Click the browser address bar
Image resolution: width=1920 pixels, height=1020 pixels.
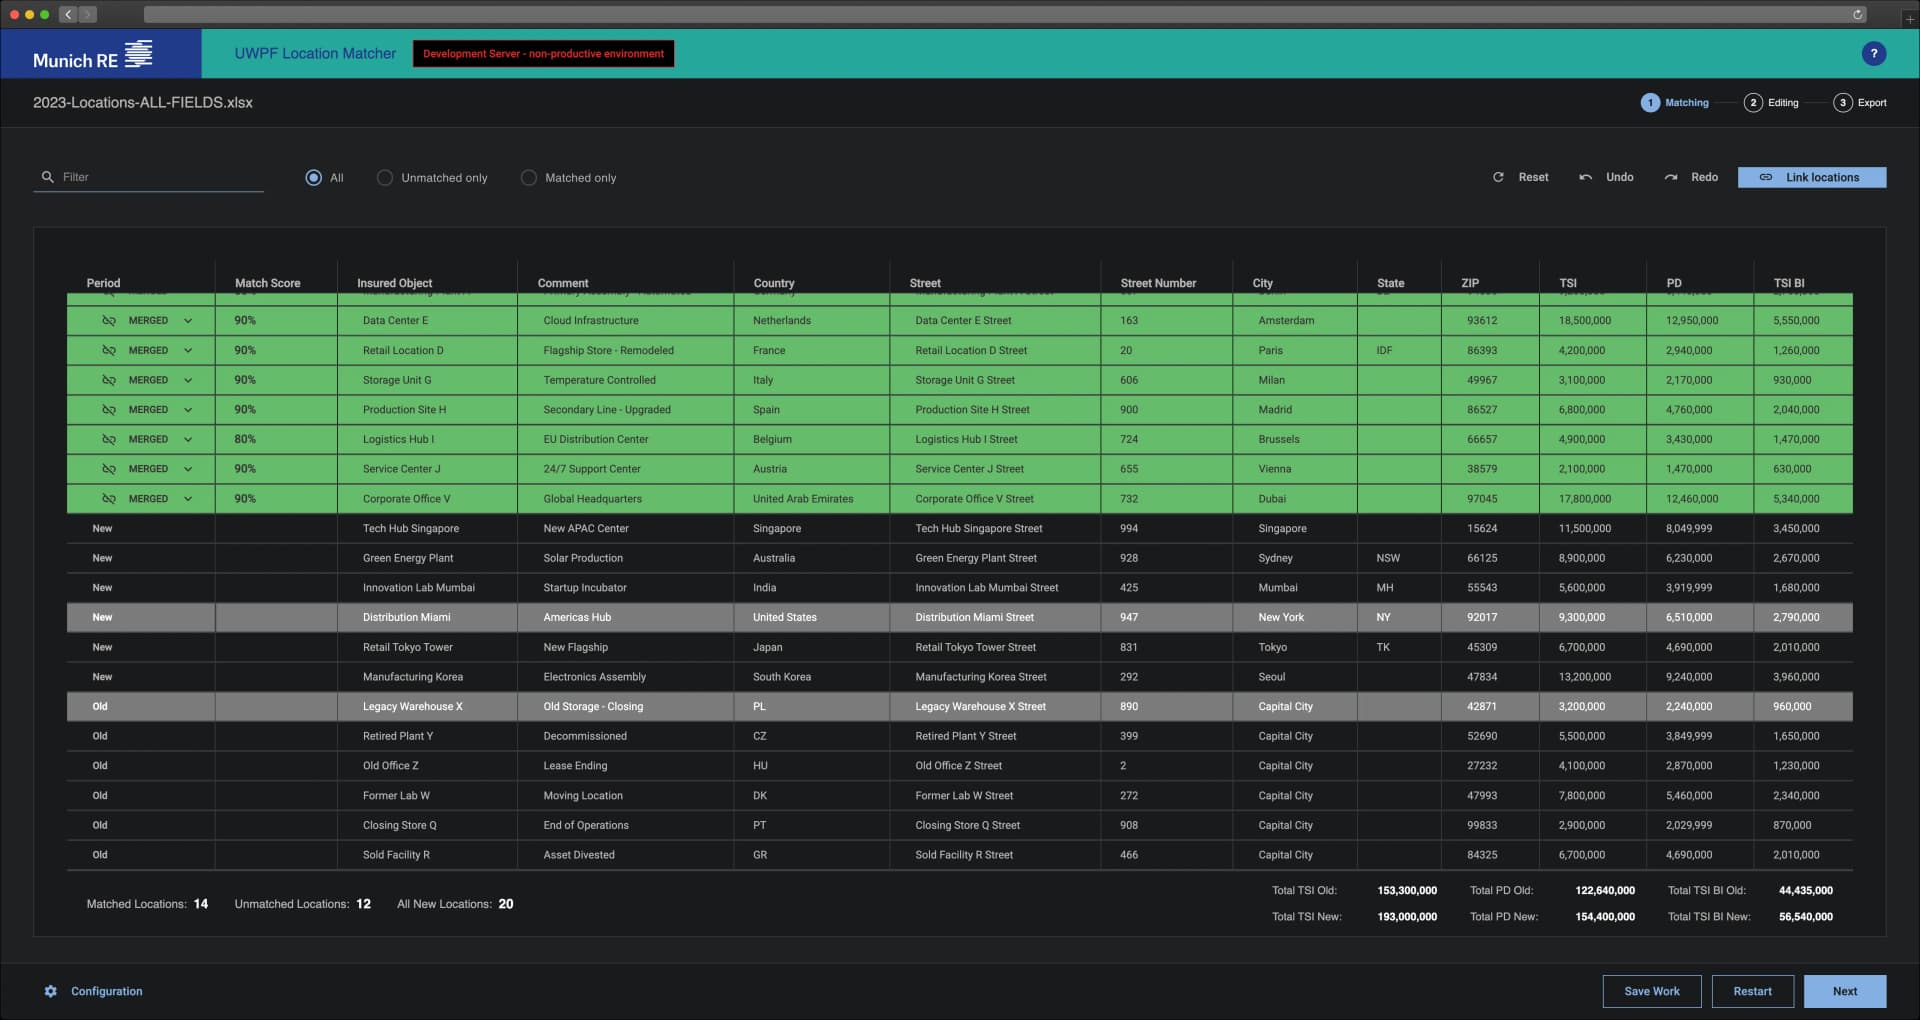(x=1005, y=14)
